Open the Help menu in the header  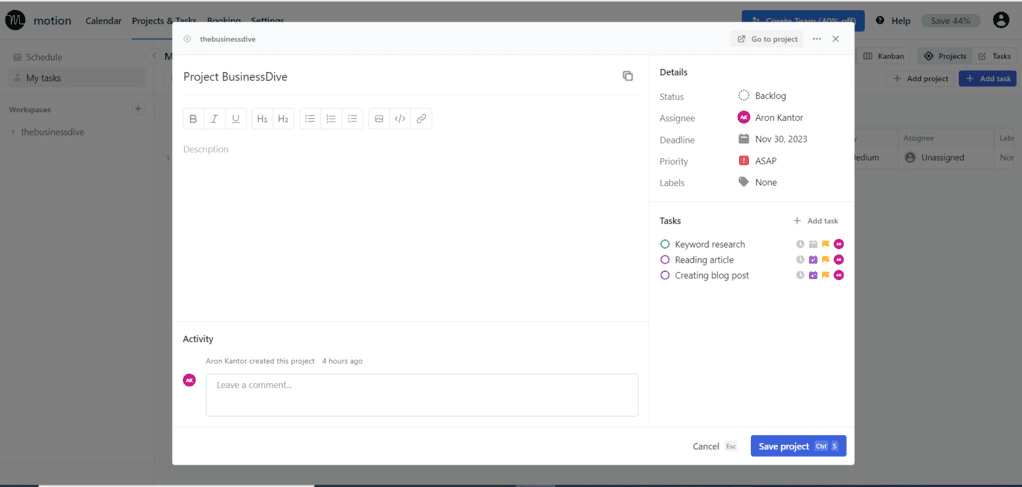tap(894, 21)
